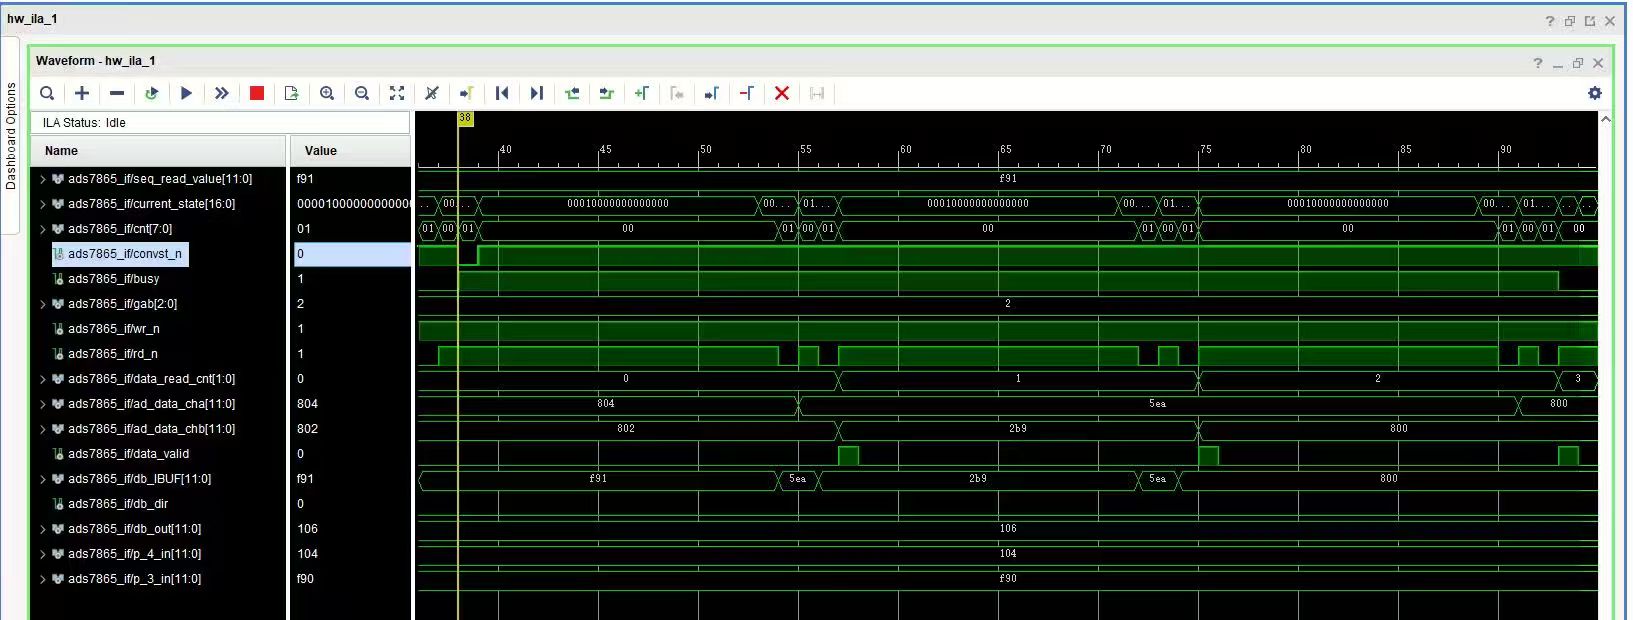The image size is (1633, 620).
Task: Click the Value column header
Action: coord(350,151)
